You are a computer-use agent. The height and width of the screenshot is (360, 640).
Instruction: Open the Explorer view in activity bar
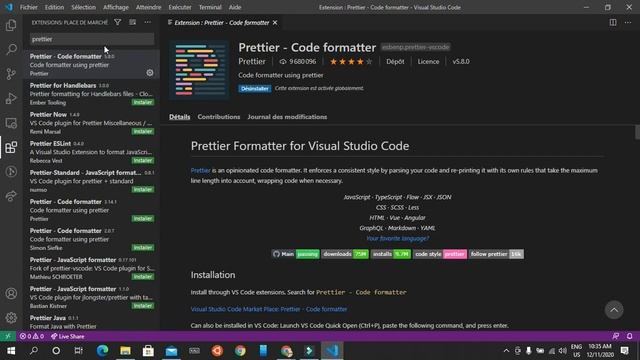(11, 25)
